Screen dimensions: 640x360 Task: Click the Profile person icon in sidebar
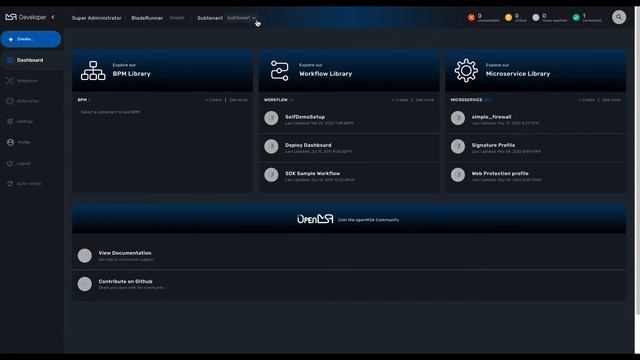[10, 142]
